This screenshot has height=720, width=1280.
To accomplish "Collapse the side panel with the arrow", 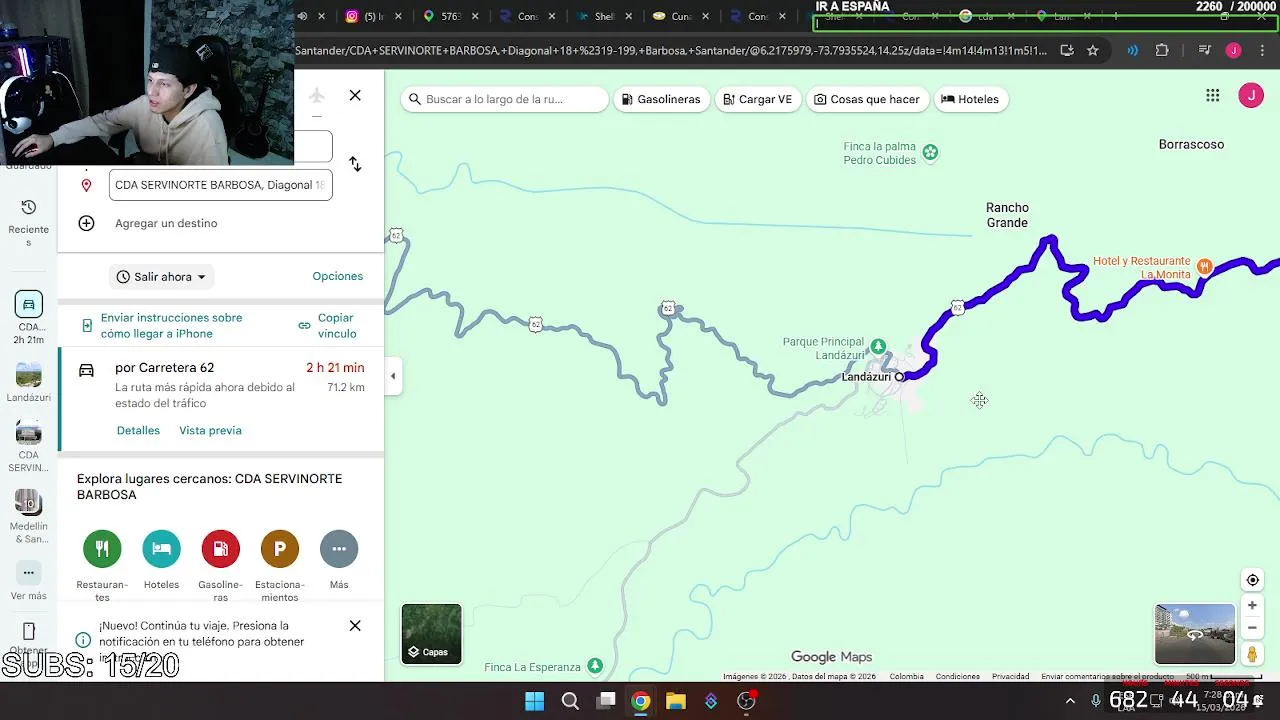I will [x=393, y=376].
